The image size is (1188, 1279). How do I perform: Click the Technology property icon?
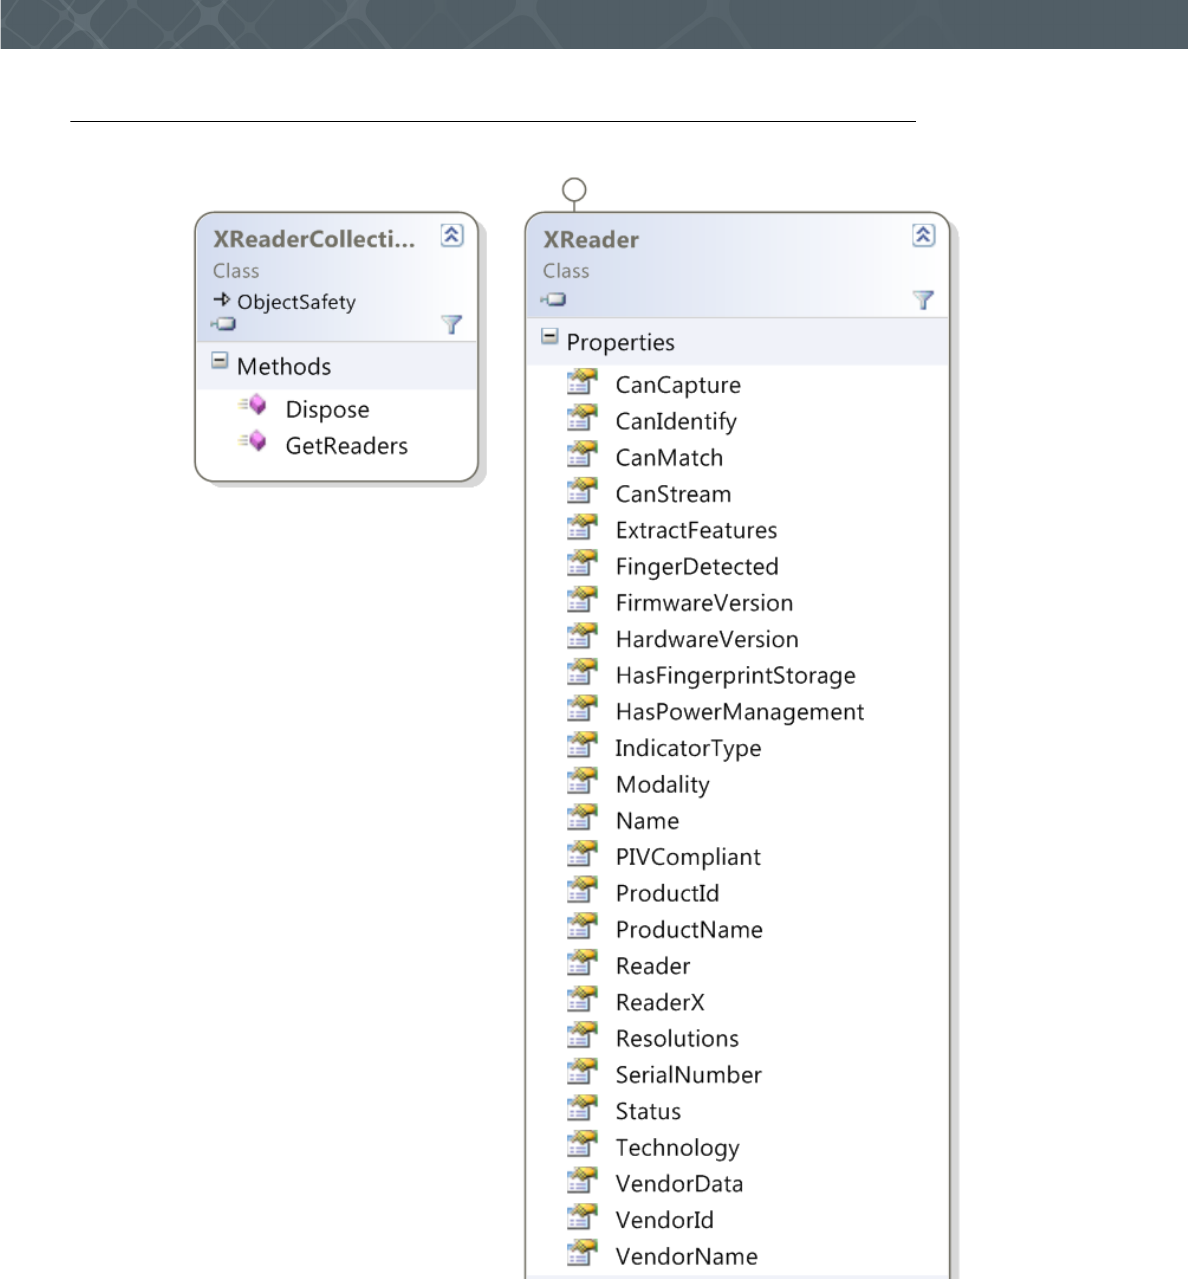pyautogui.click(x=582, y=1145)
